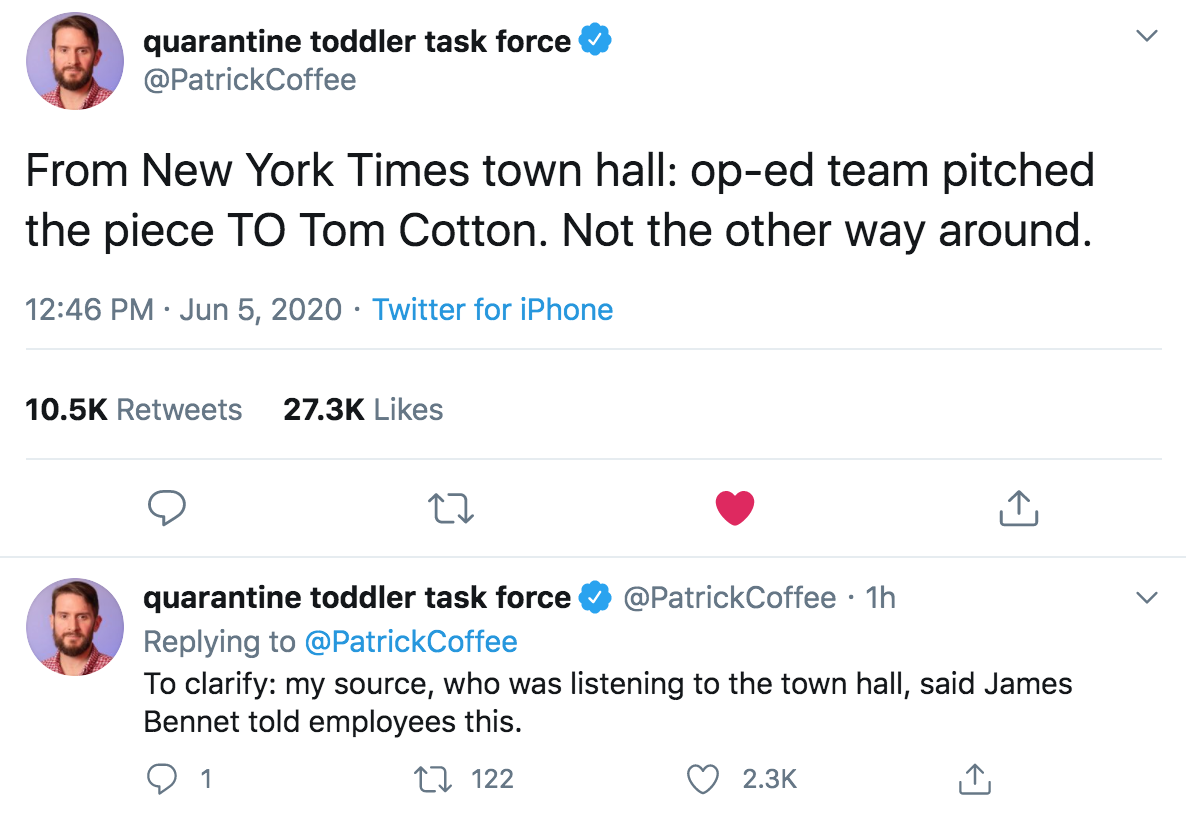Image resolution: width=1186 pixels, height=814 pixels.
Task: Open the main tweet's chevron options menu
Action: click(1147, 36)
